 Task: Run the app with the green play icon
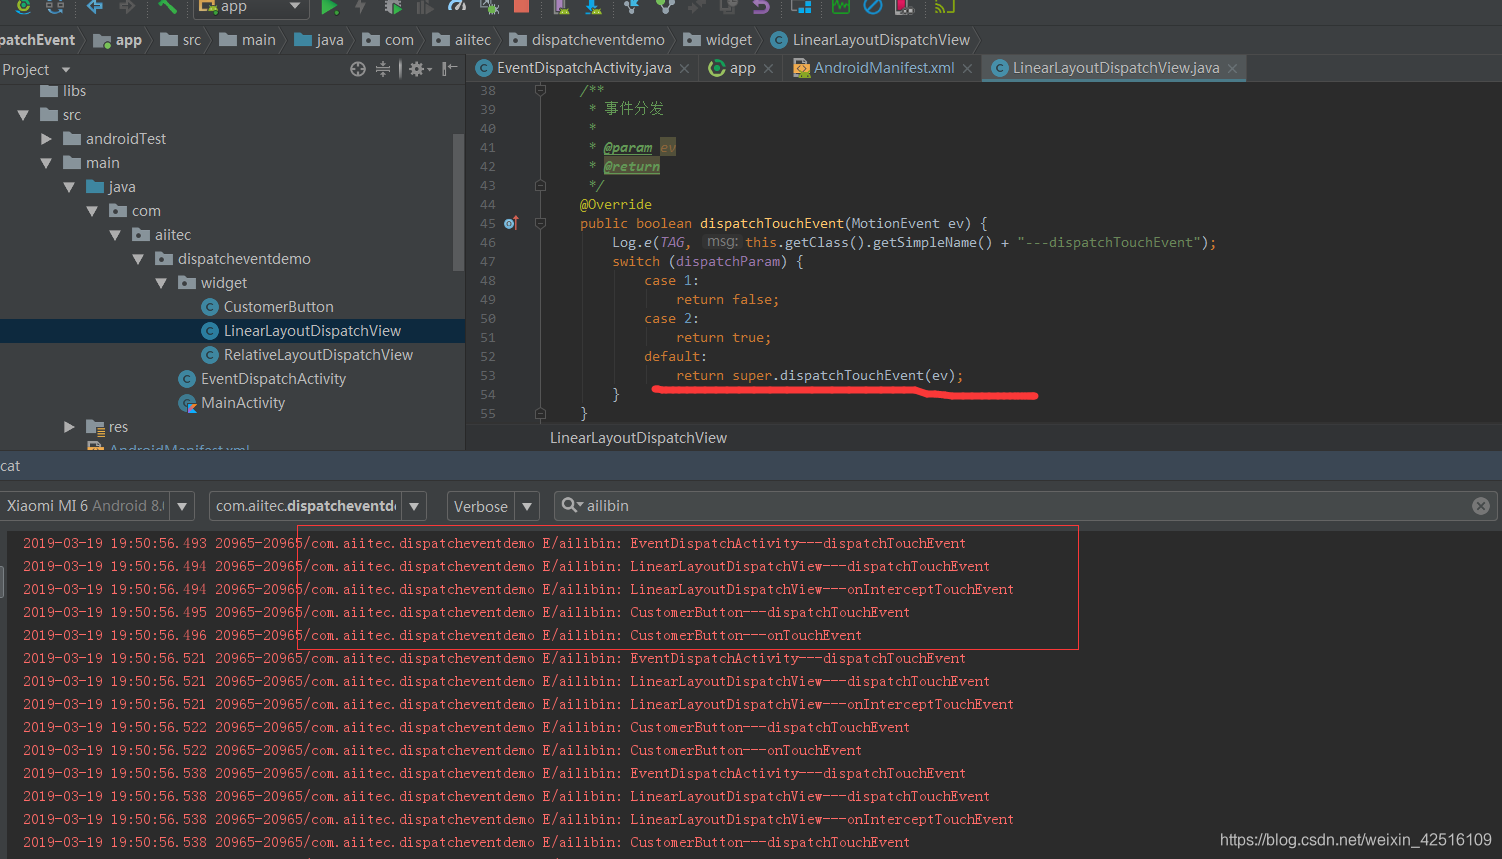point(329,7)
